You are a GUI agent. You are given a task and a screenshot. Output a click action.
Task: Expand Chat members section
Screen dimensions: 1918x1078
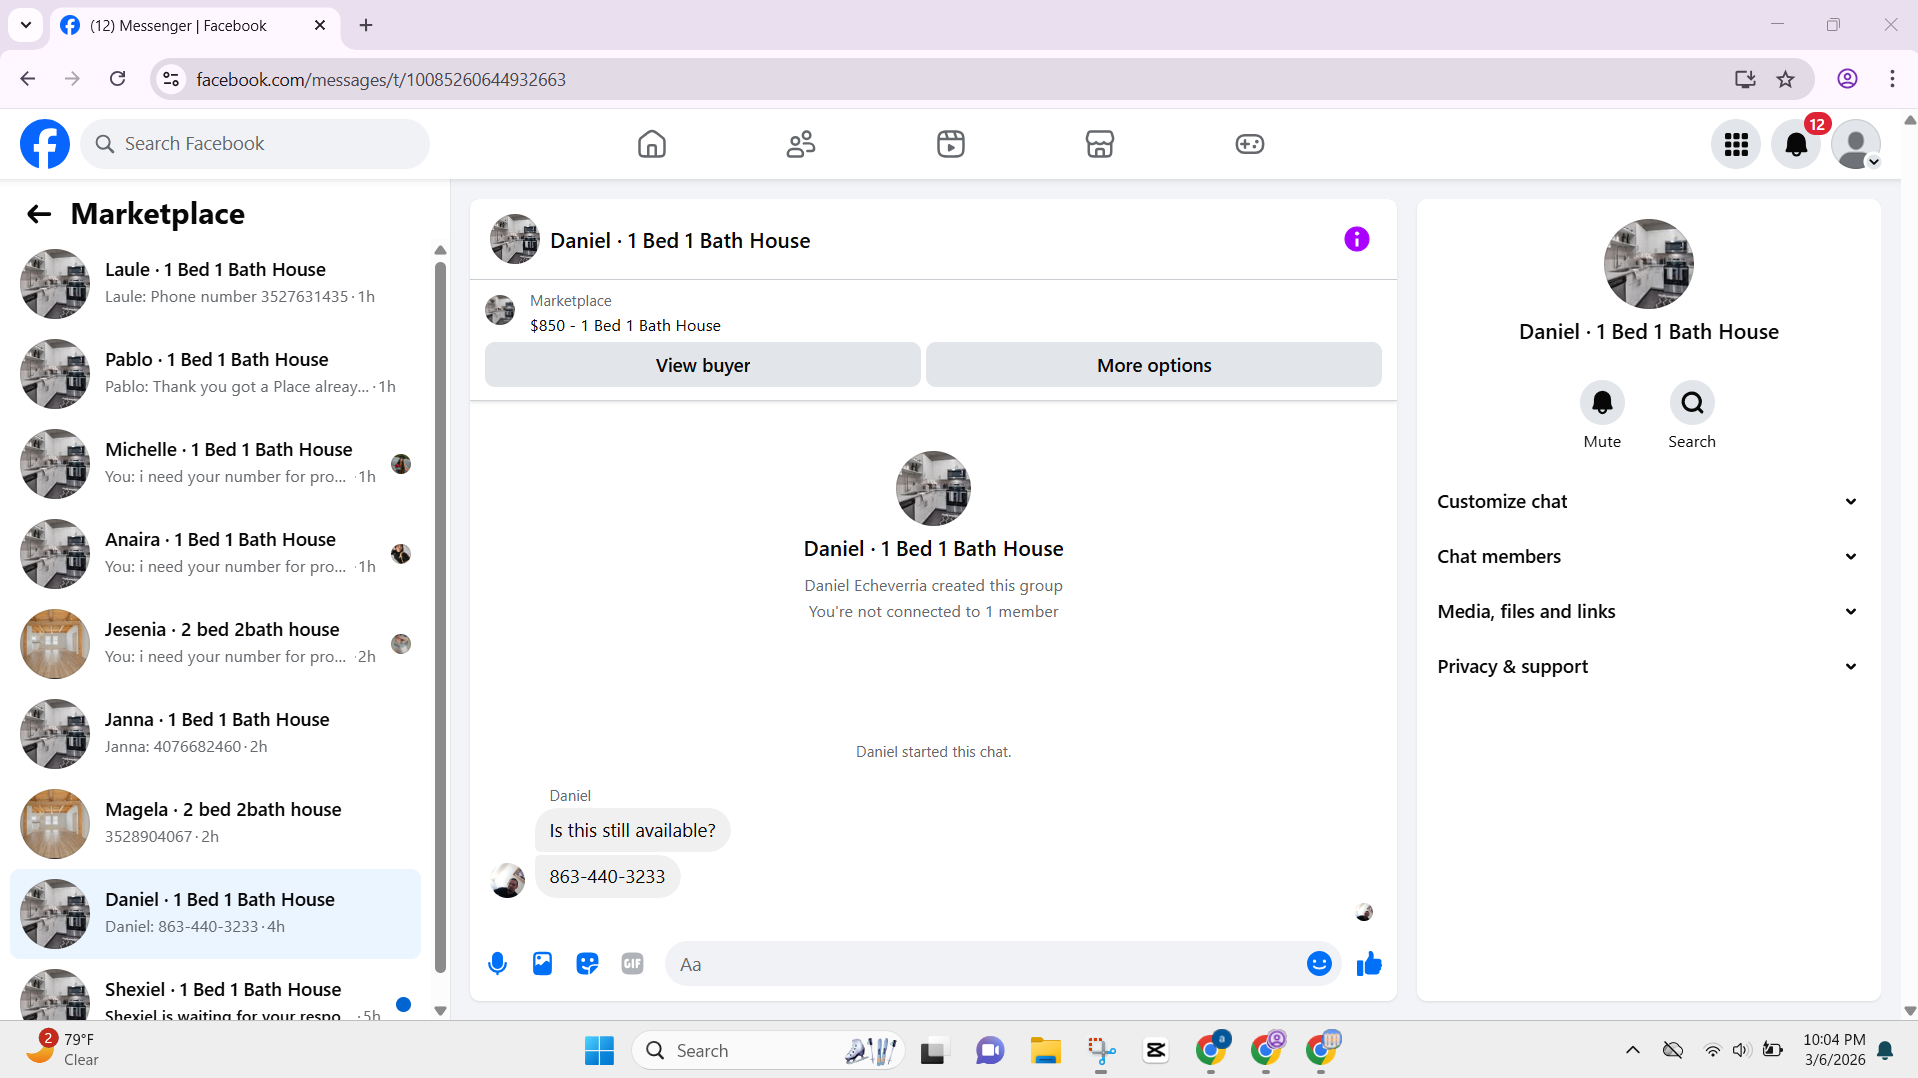pyautogui.click(x=1648, y=557)
